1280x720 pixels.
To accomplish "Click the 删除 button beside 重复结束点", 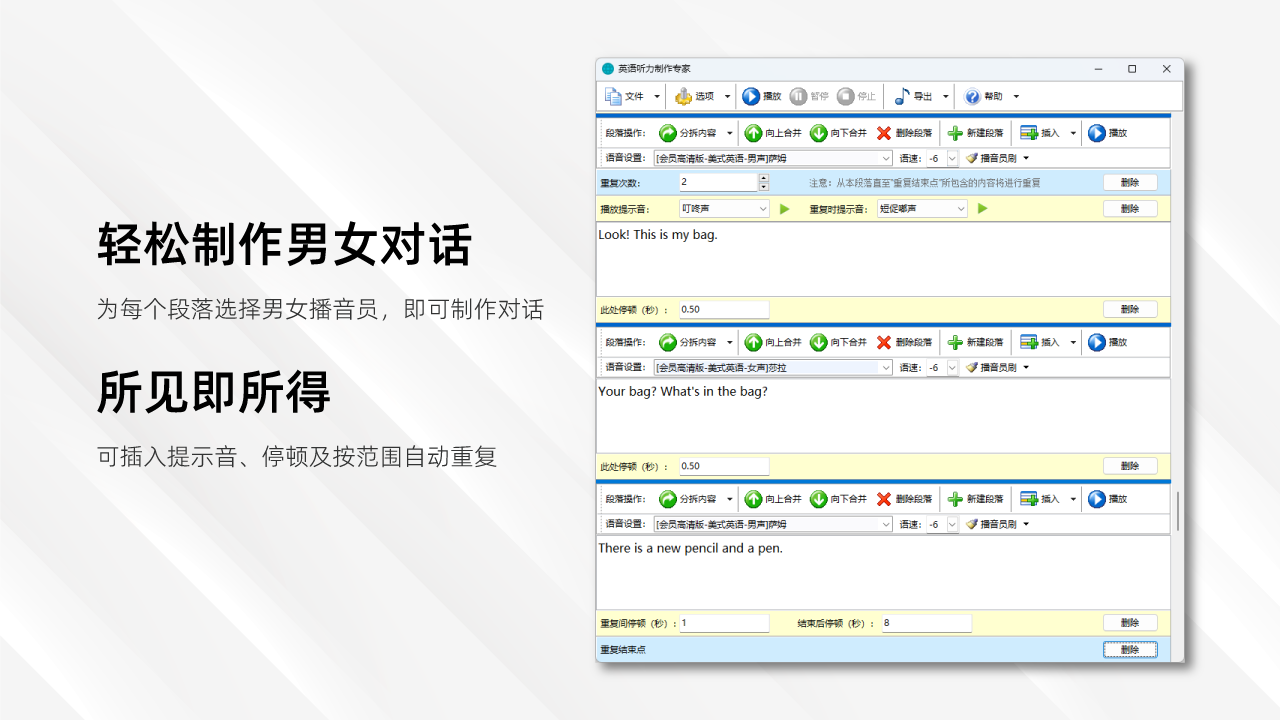I will [1130, 649].
